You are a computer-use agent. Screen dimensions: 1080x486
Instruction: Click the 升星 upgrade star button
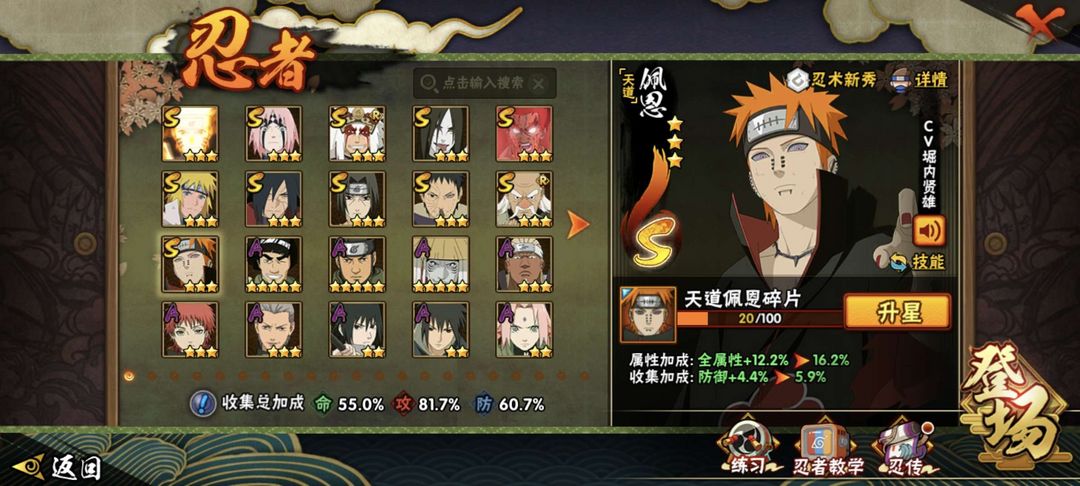(897, 311)
